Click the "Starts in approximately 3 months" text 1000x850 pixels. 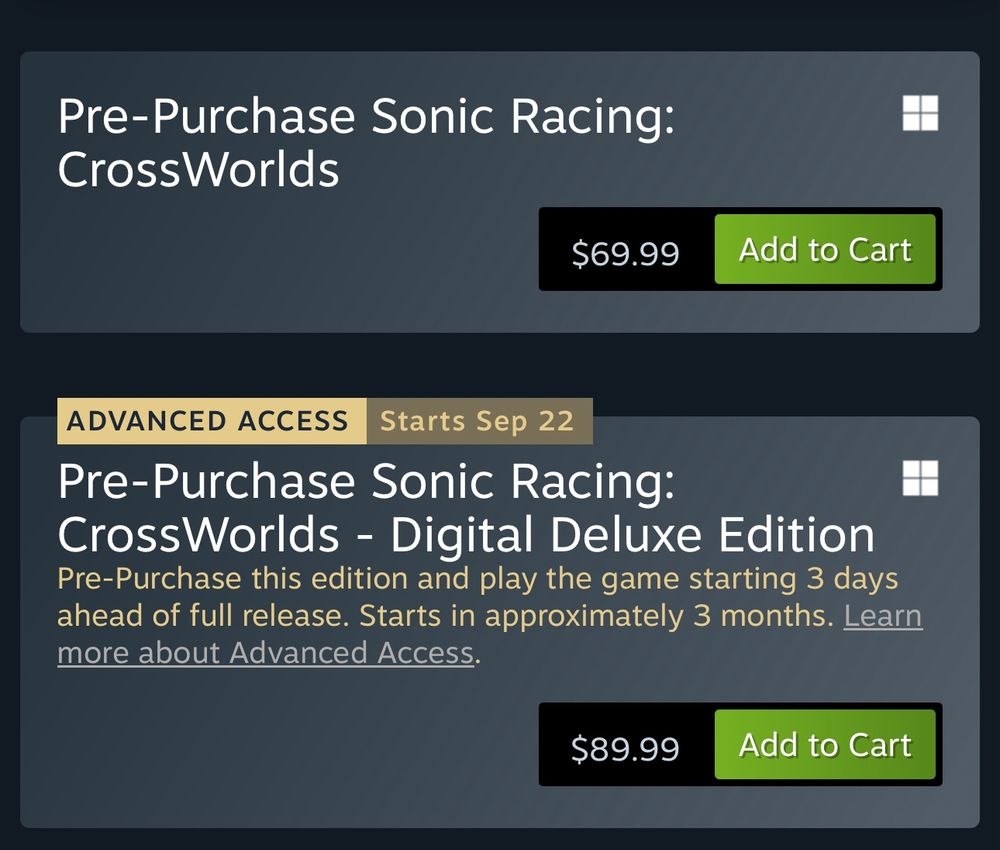595,616
